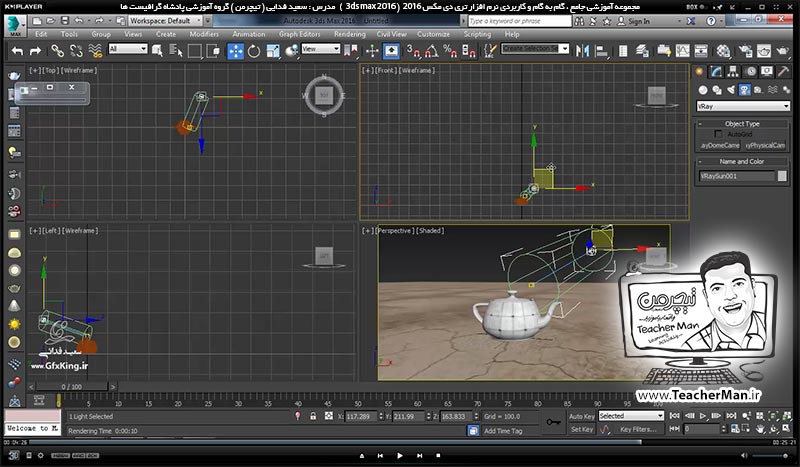This screenshot has height=467, width=800.
Task: Activate the Select and Rotate tool
Action: coord(254,51)
